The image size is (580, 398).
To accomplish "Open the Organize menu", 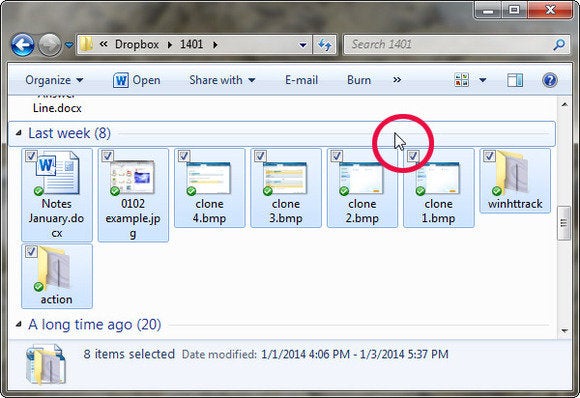I will tap(54, 80).
